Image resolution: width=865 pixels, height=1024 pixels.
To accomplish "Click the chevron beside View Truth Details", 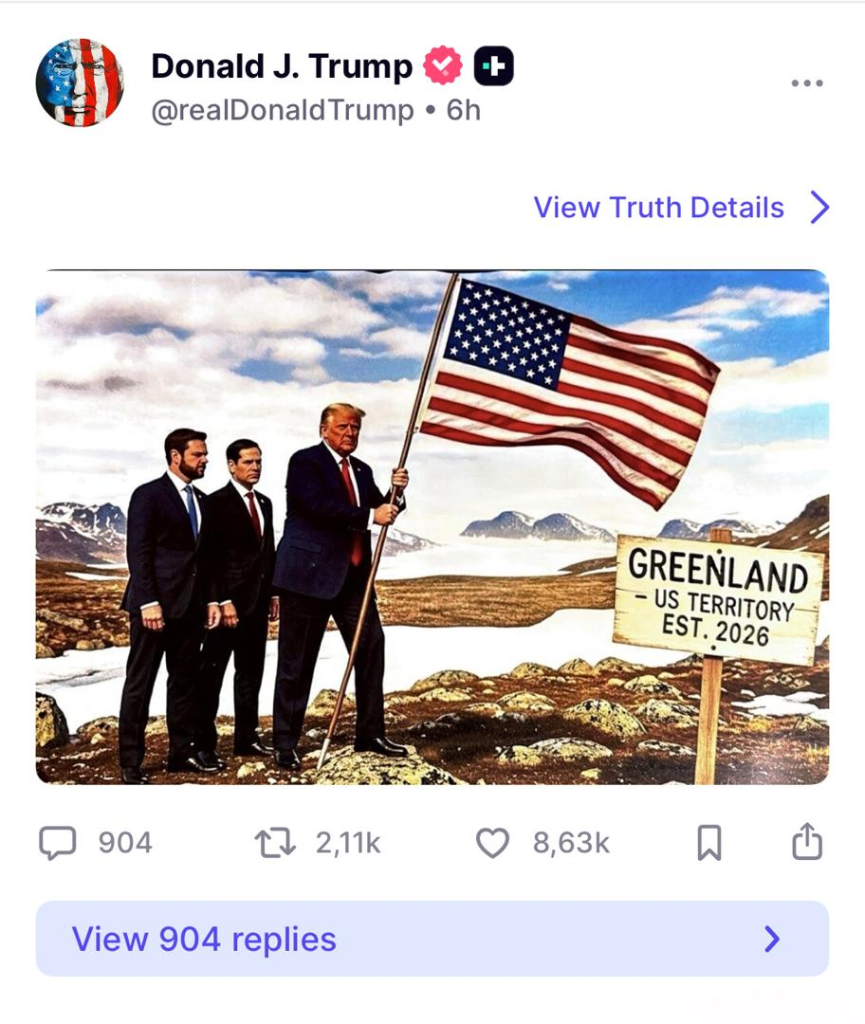I will point(820,208).
